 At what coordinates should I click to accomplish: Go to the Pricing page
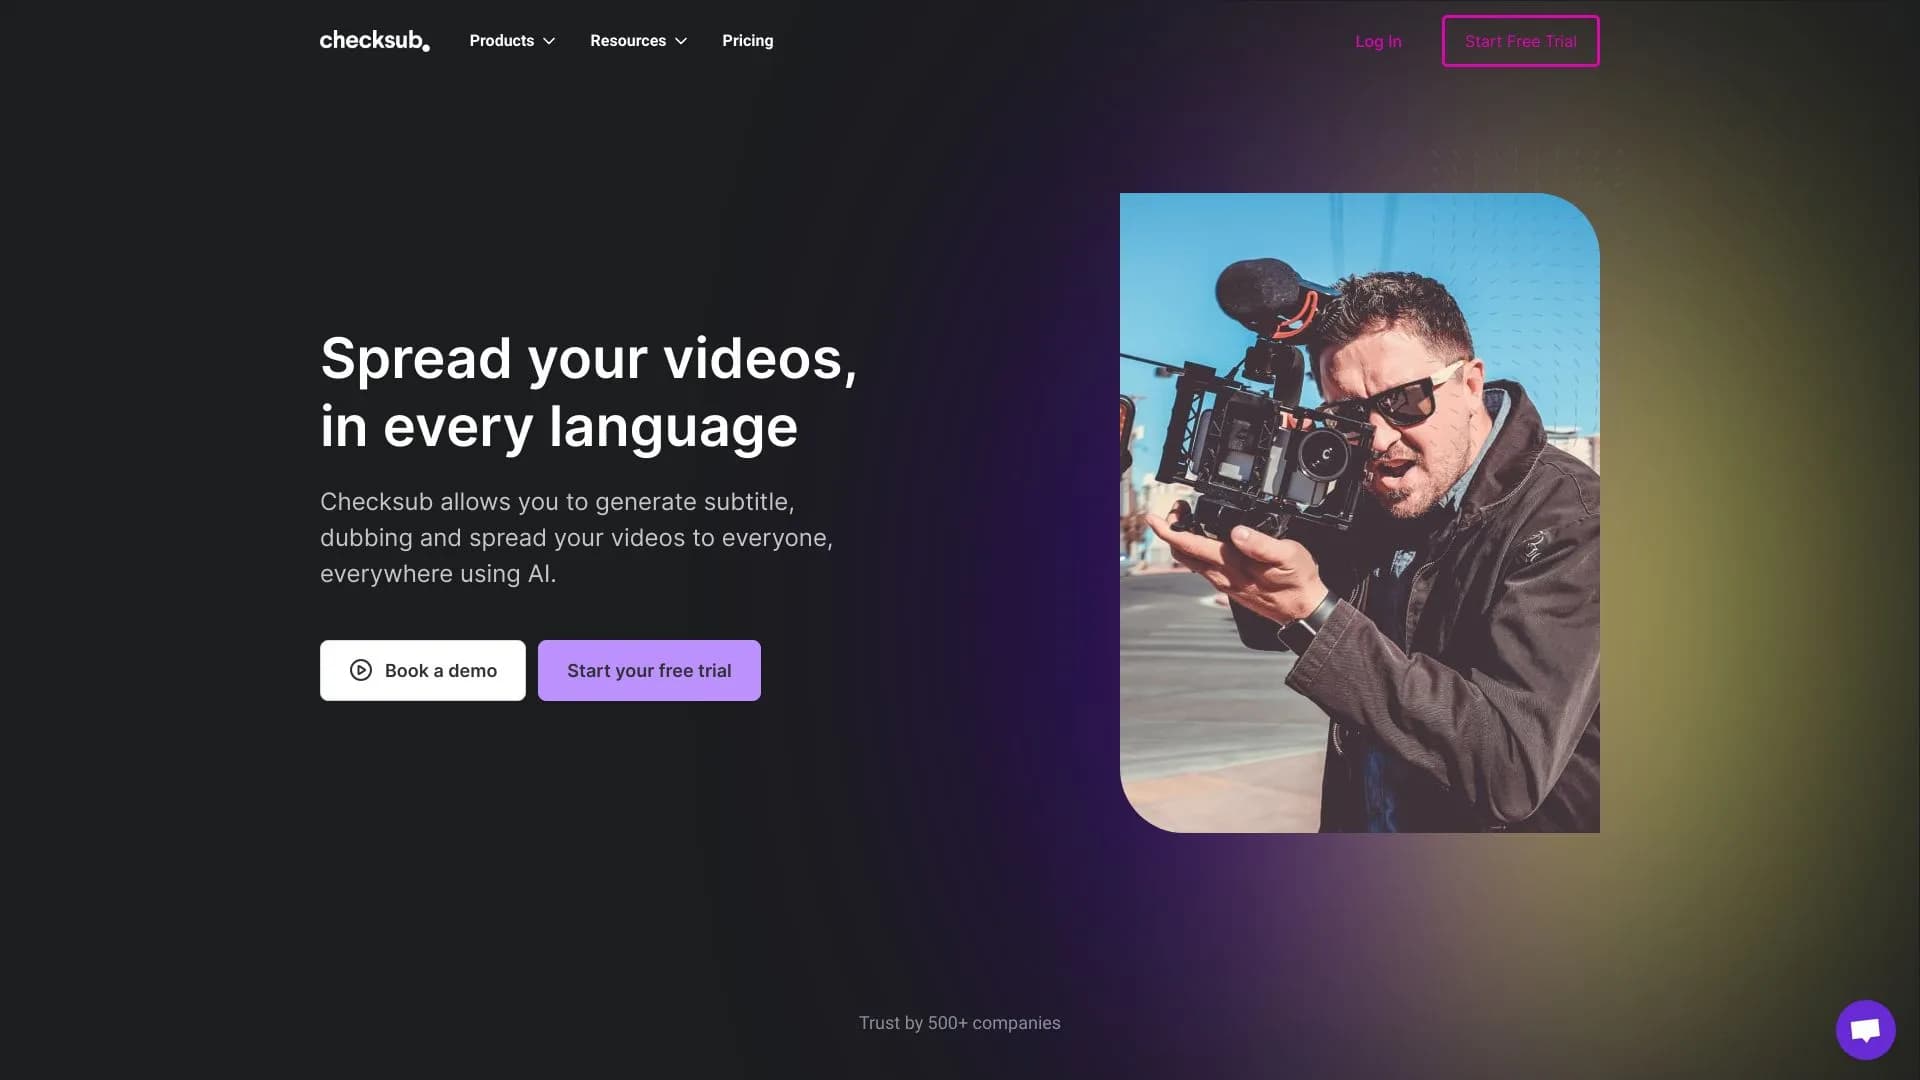point(748,41)
